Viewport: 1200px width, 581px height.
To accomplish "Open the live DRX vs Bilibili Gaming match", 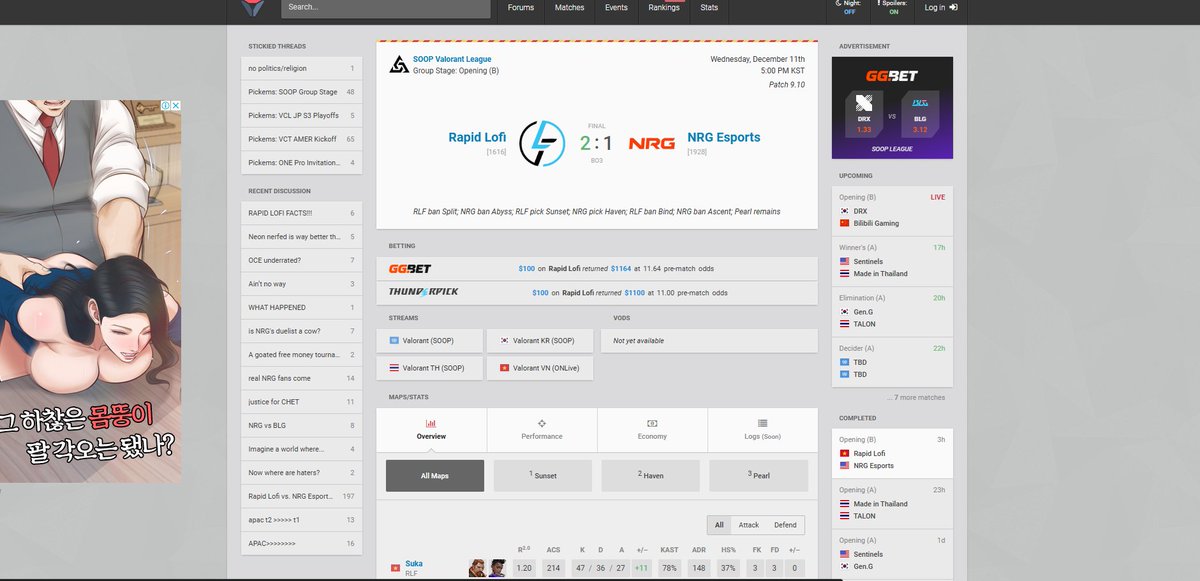I will click(892, 210).
